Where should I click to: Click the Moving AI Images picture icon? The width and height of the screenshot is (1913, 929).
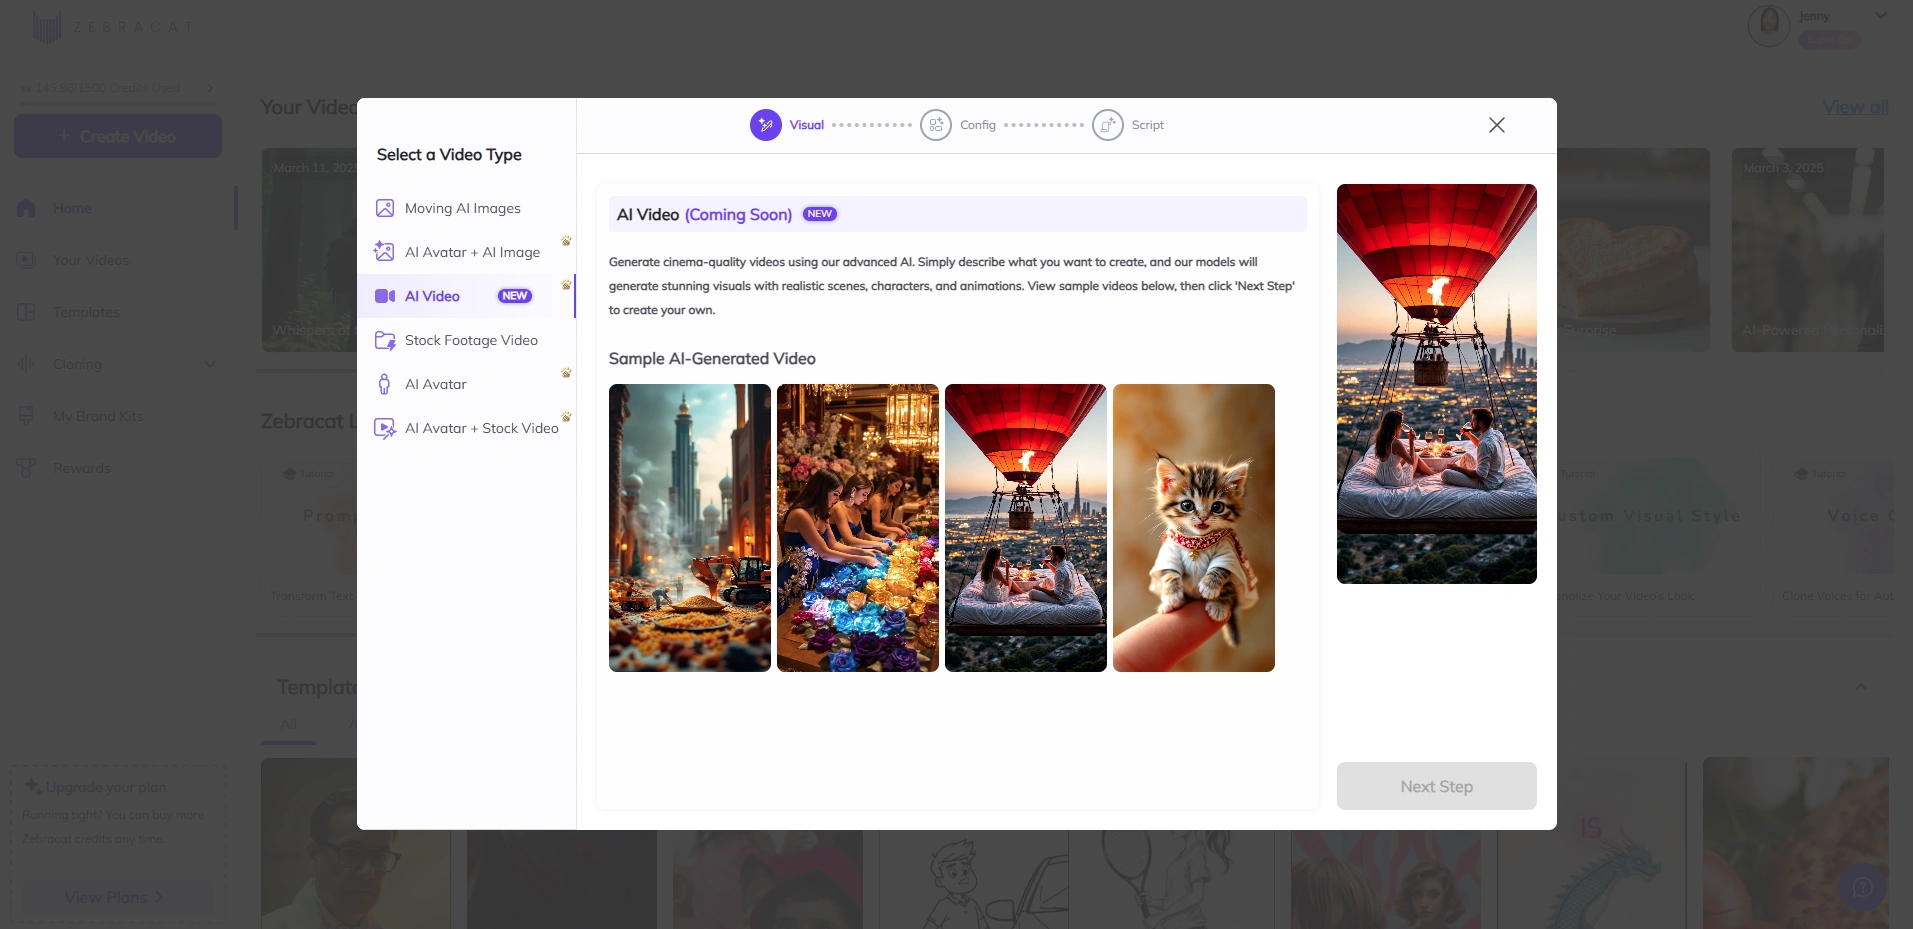coord(385,208)
